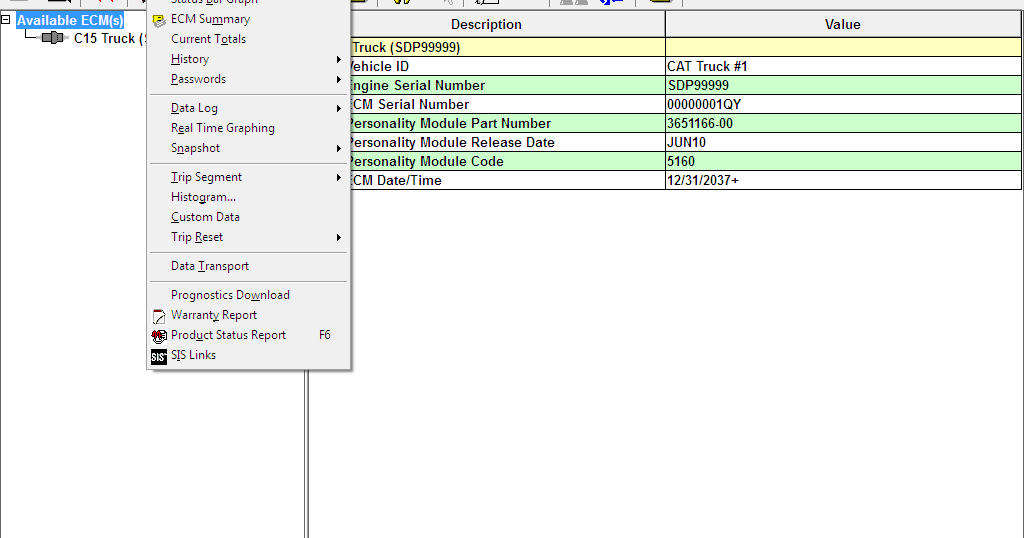Select ECM Serial Number row label
The width and height of the screenshot is (1024, 538).
click(410, 104)
